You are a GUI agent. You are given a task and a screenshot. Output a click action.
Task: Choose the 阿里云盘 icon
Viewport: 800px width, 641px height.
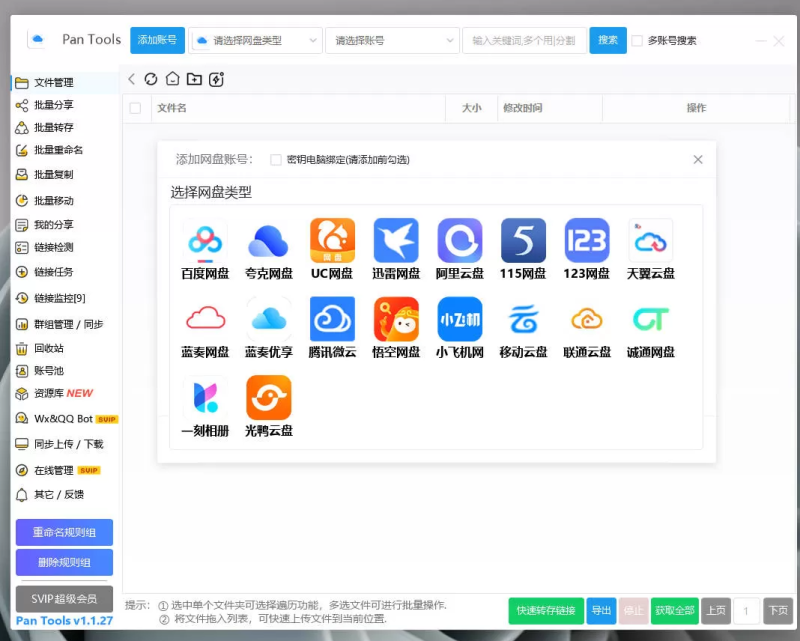(x=460, y=240)
